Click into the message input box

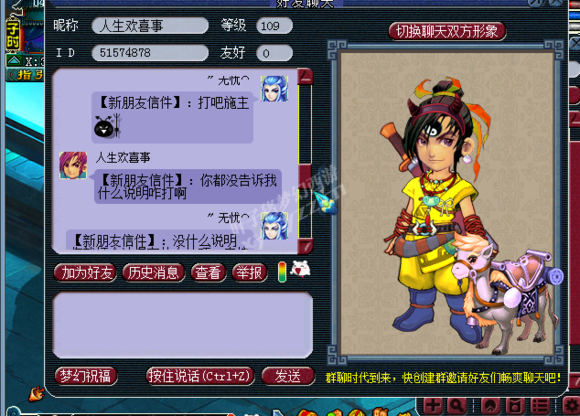183,325
